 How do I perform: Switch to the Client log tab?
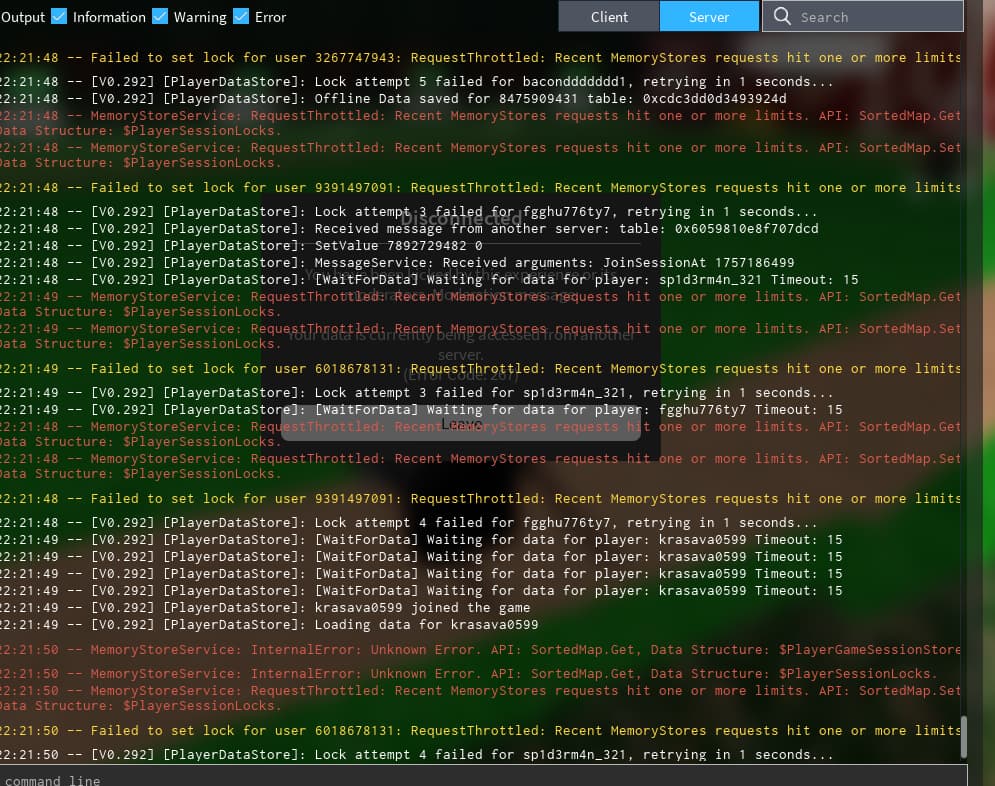tap(609, 16)
